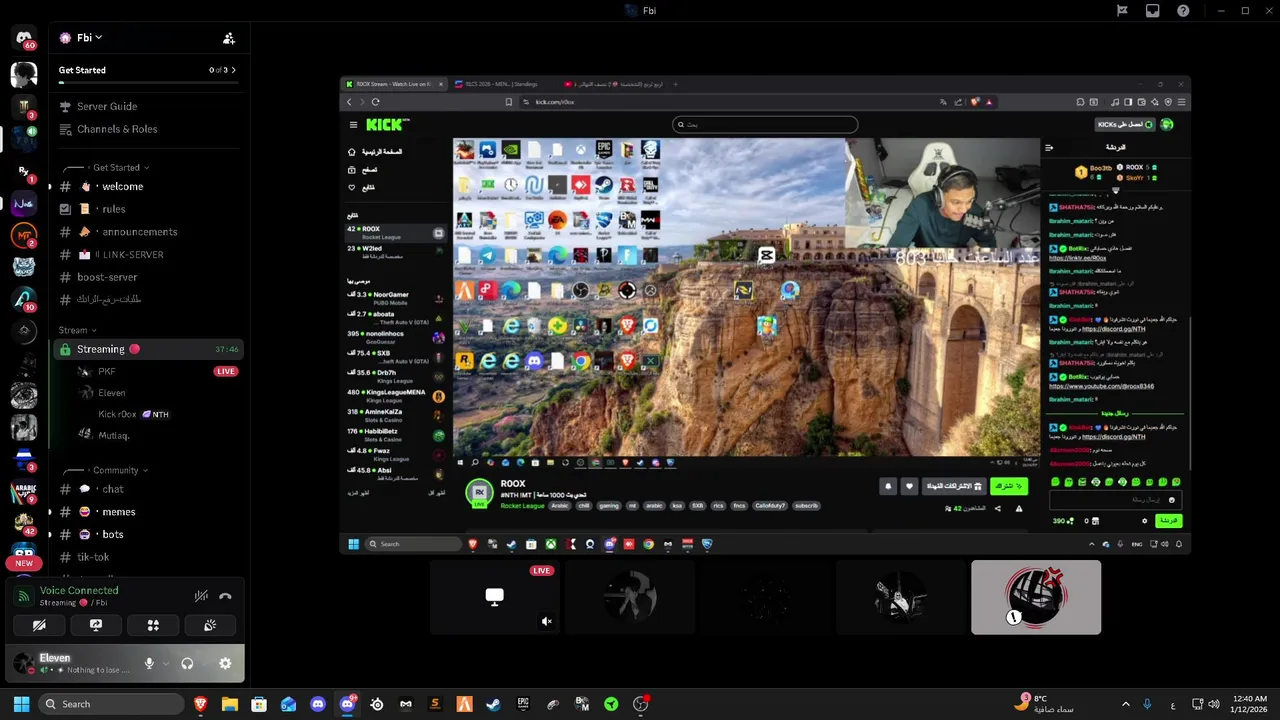Image resolution: width=1280 pixels, height=720 pixels.
Task: Deafen with the headphones icon
Action: [x=187, y=663]
